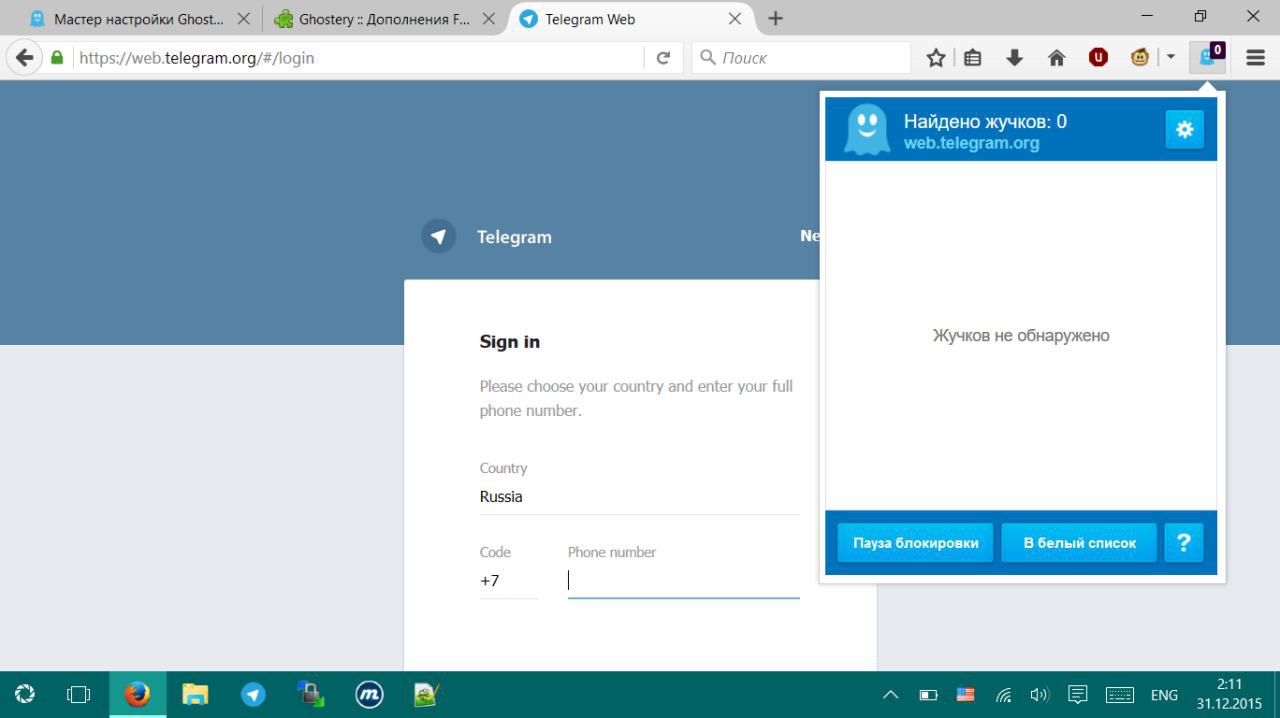Show bookmarks list icon
Viewport: 1280px width, 718px height.
(x=973, y=58)
